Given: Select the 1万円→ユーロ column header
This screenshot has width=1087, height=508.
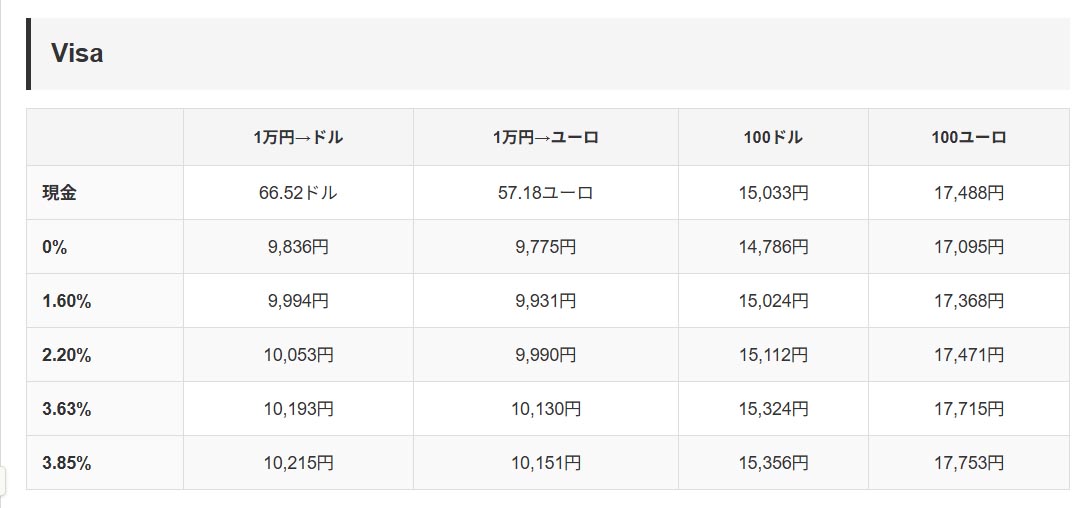Looking at the screenshot, I should tap(545, 138).
